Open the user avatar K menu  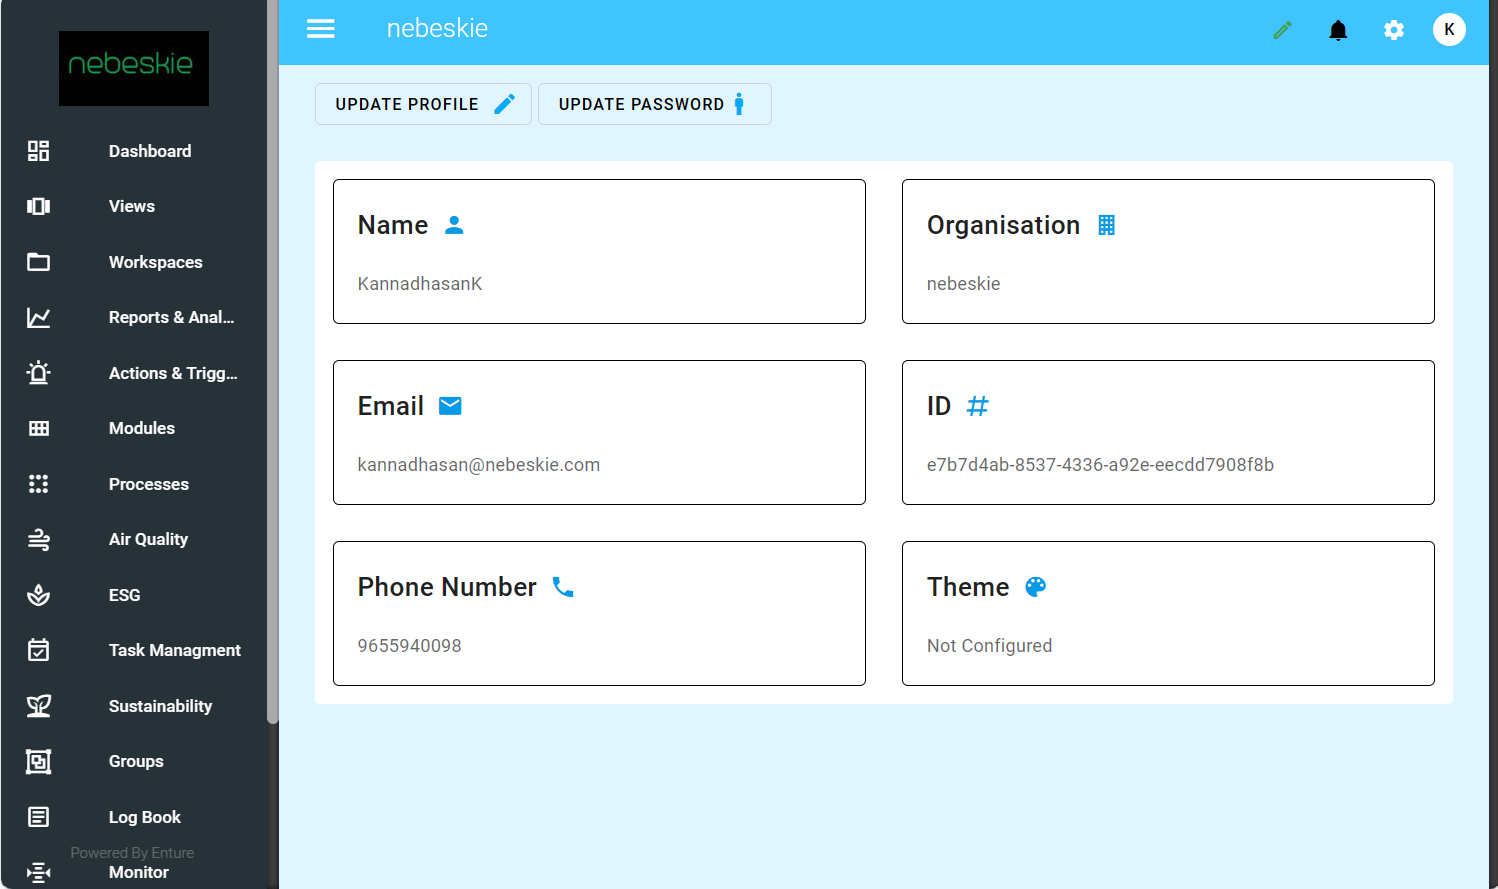[x=1449, y=30]
